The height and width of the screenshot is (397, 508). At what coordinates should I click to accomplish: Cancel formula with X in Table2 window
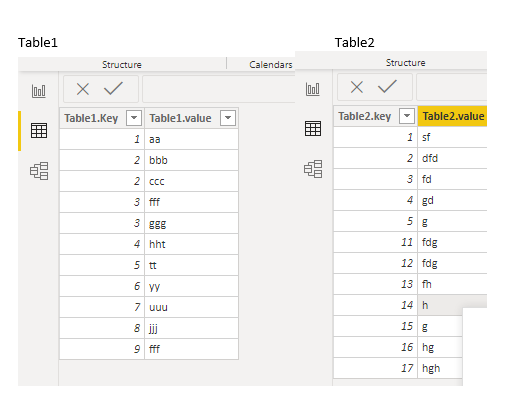click(357, 87)
